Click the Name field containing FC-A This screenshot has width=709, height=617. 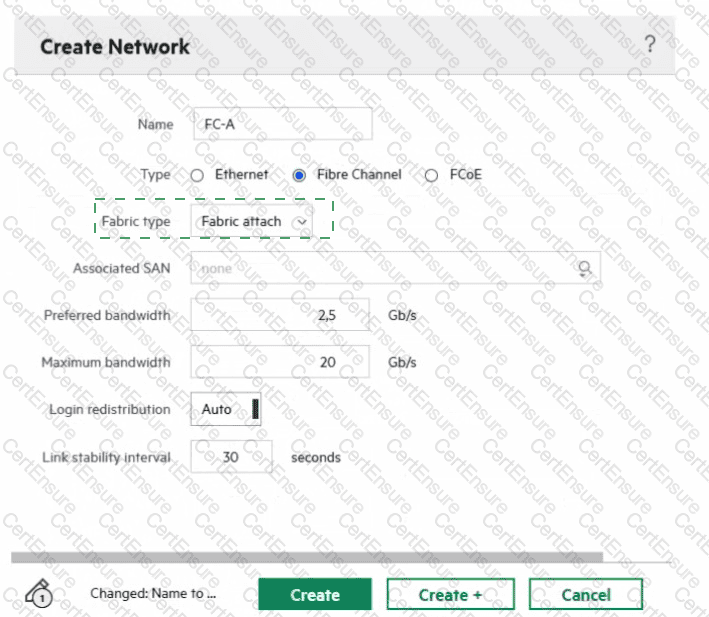pos(281,126)
